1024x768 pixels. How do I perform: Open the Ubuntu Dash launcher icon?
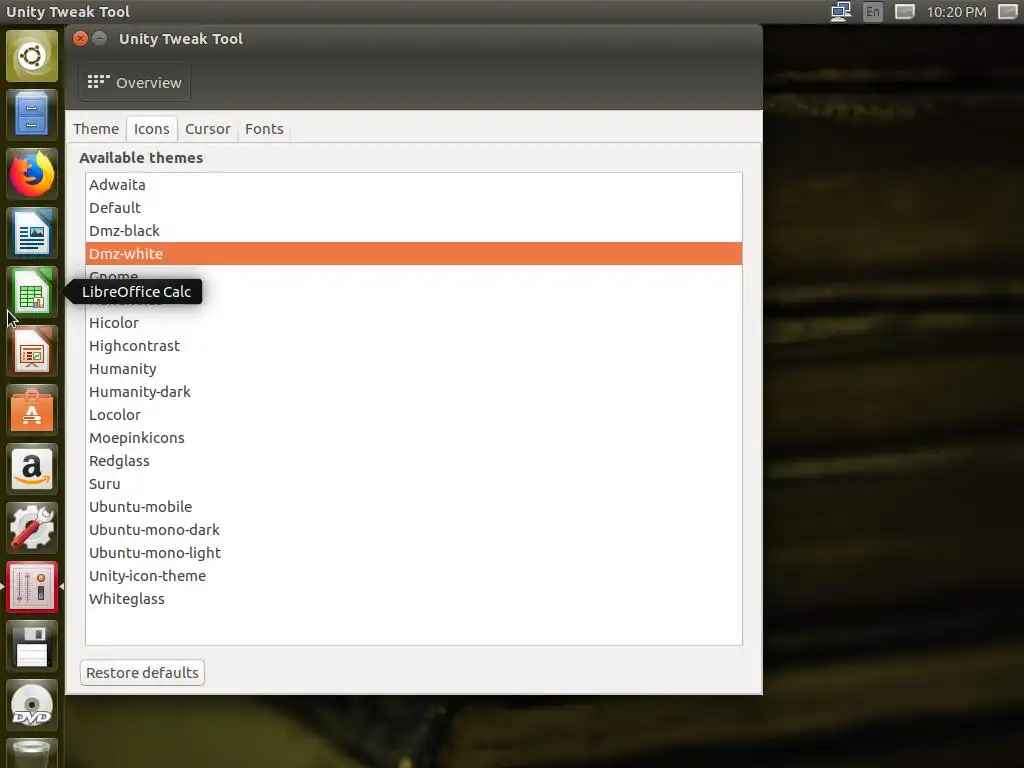32,56
